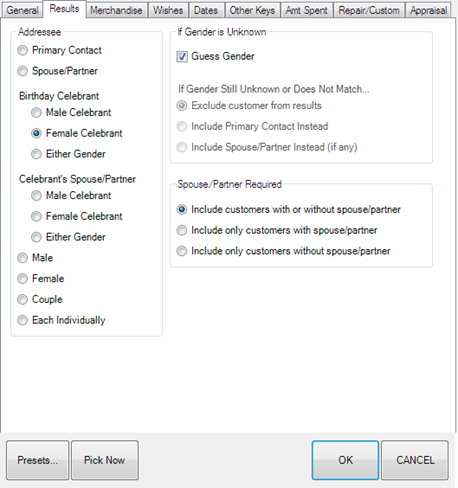Click the CANCEL button
The height and width of the screenshot is (488, 458).
click(415, 460)
